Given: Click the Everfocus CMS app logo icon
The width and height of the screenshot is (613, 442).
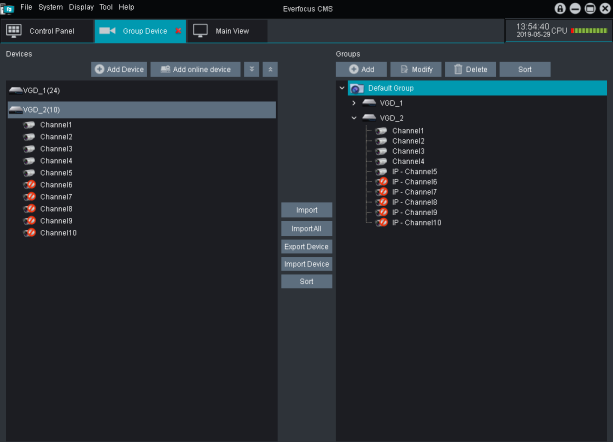Looking at the screenshot, I should pyautogui.click(x=7, y=8).
